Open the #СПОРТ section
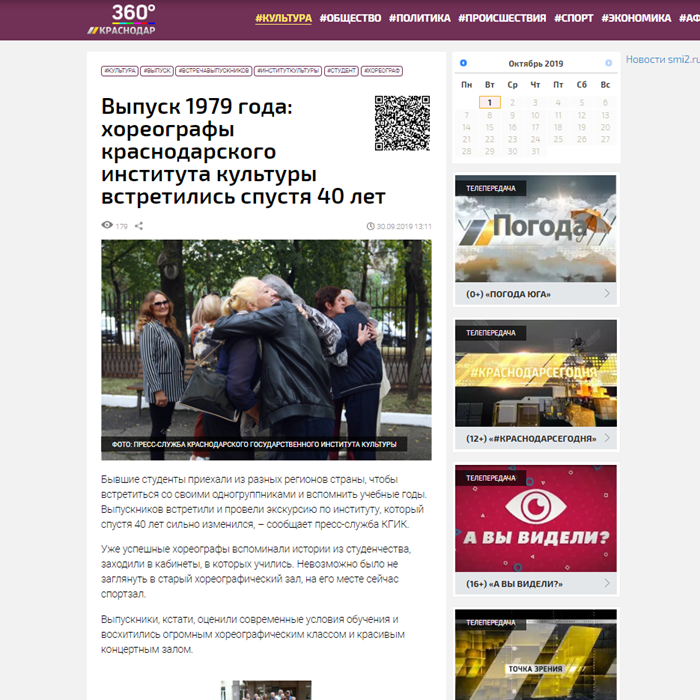Screen dimensions: 700x700 coord(574,18)
